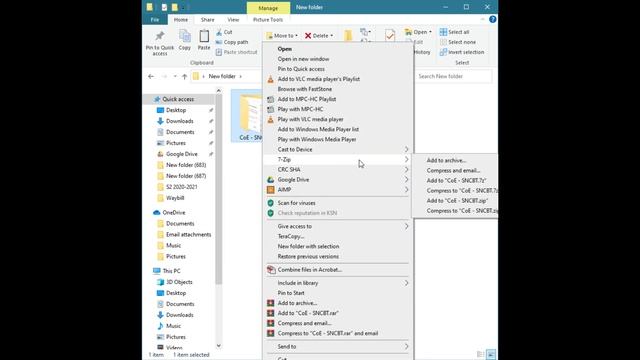Open the File tab
The width and height of the screenshot is (640, 360).
tap(155, 20)
